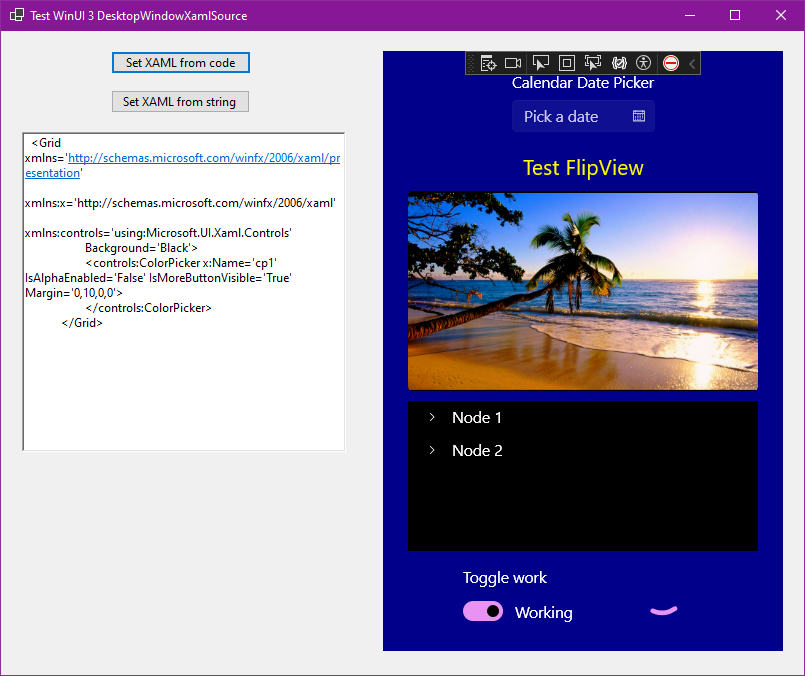805x676 pixels.
Task: Toggle display layout adorners icon
Action: point(566,62)
